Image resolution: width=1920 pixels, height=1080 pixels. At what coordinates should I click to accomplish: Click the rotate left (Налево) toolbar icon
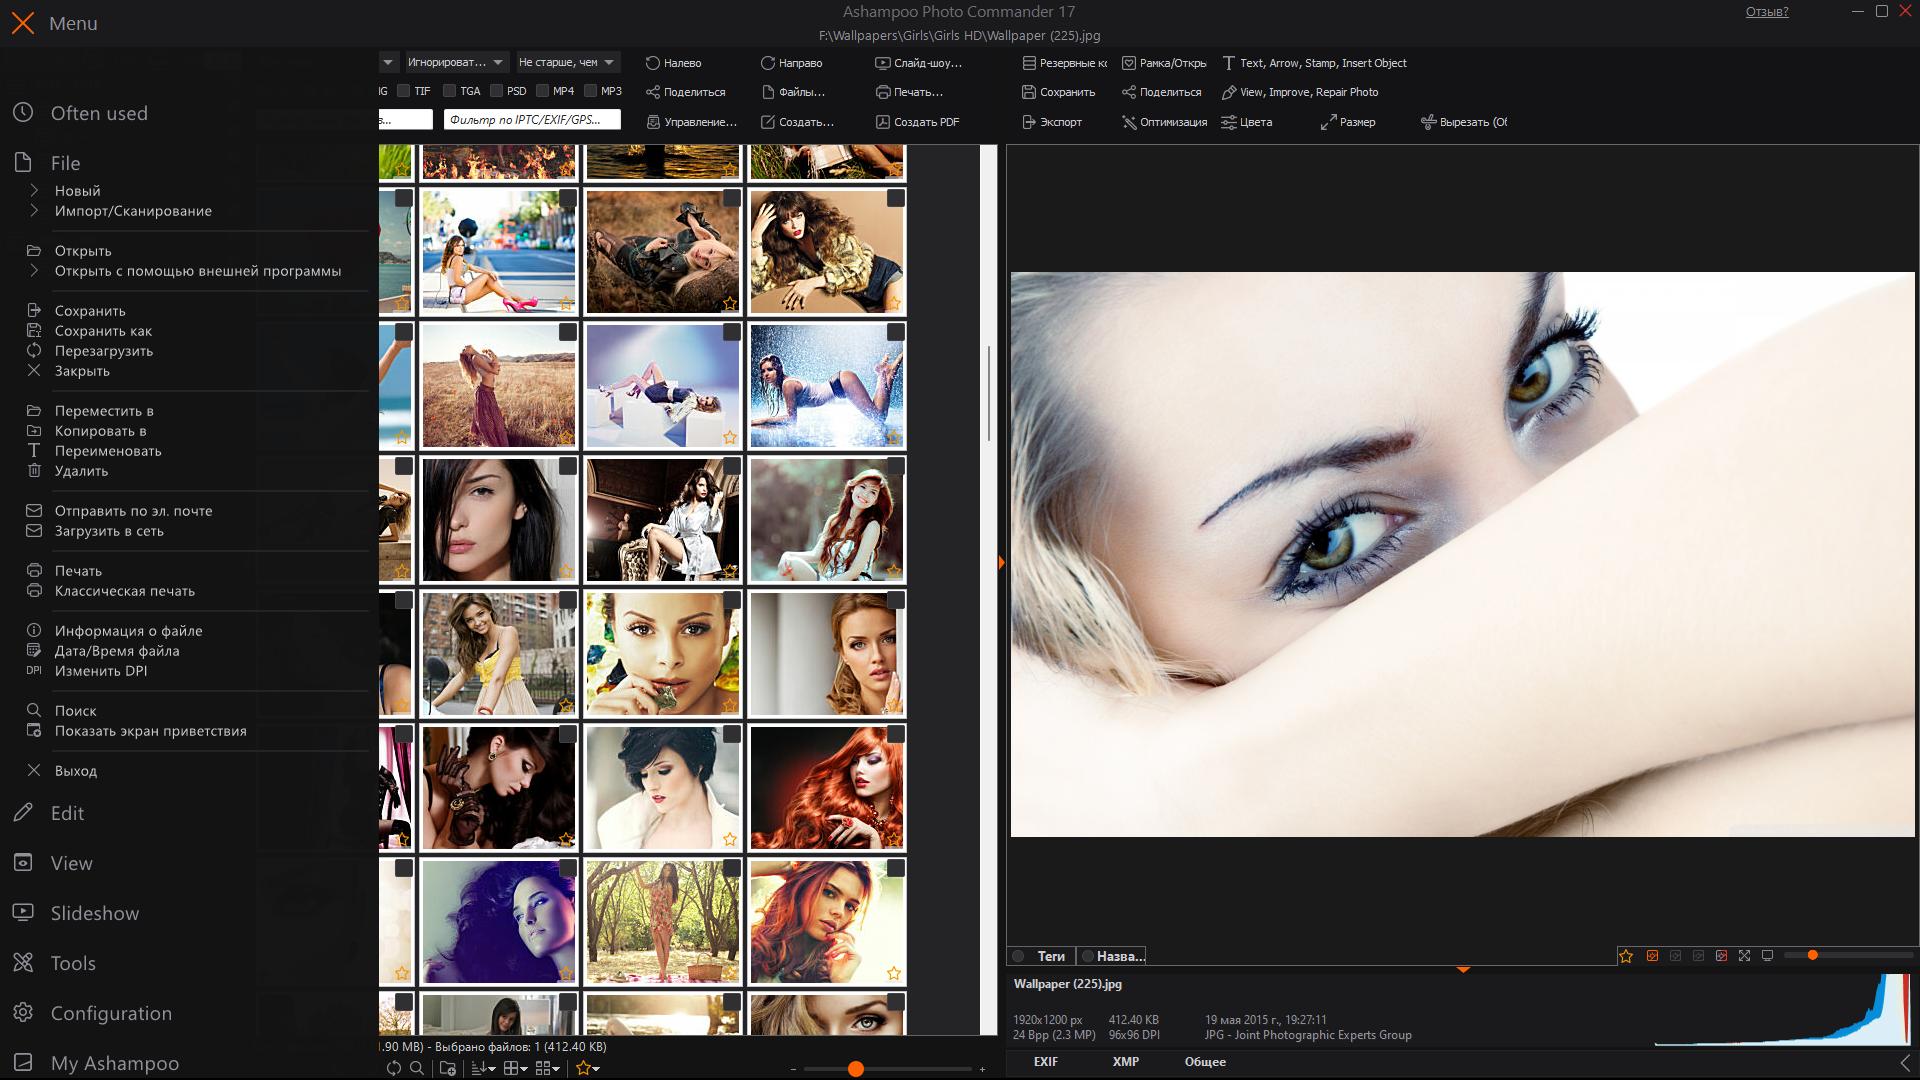653,63
